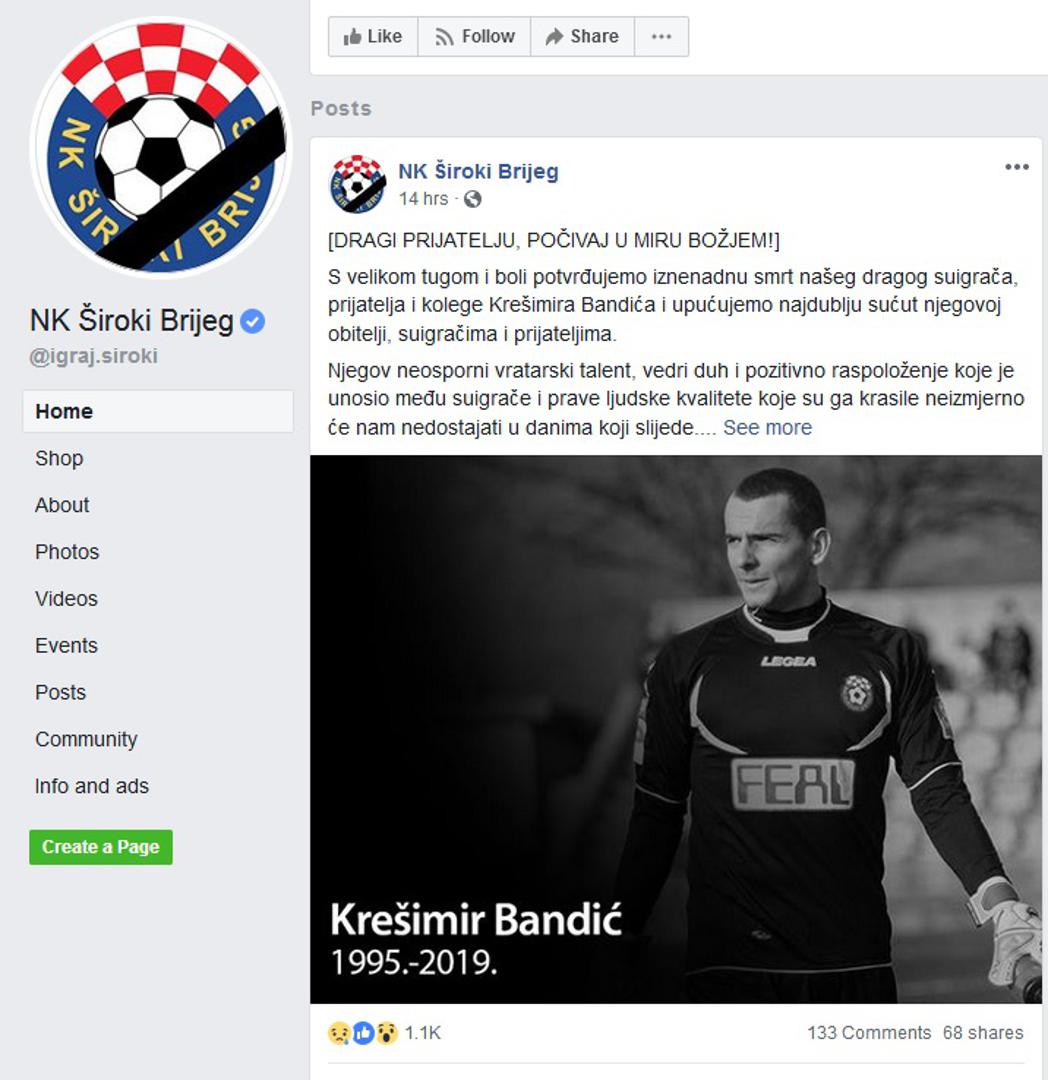Open the post's three-dot options menu
The height and width of the screenshot is (1080, 1048).
click(x=1016, y=167)
